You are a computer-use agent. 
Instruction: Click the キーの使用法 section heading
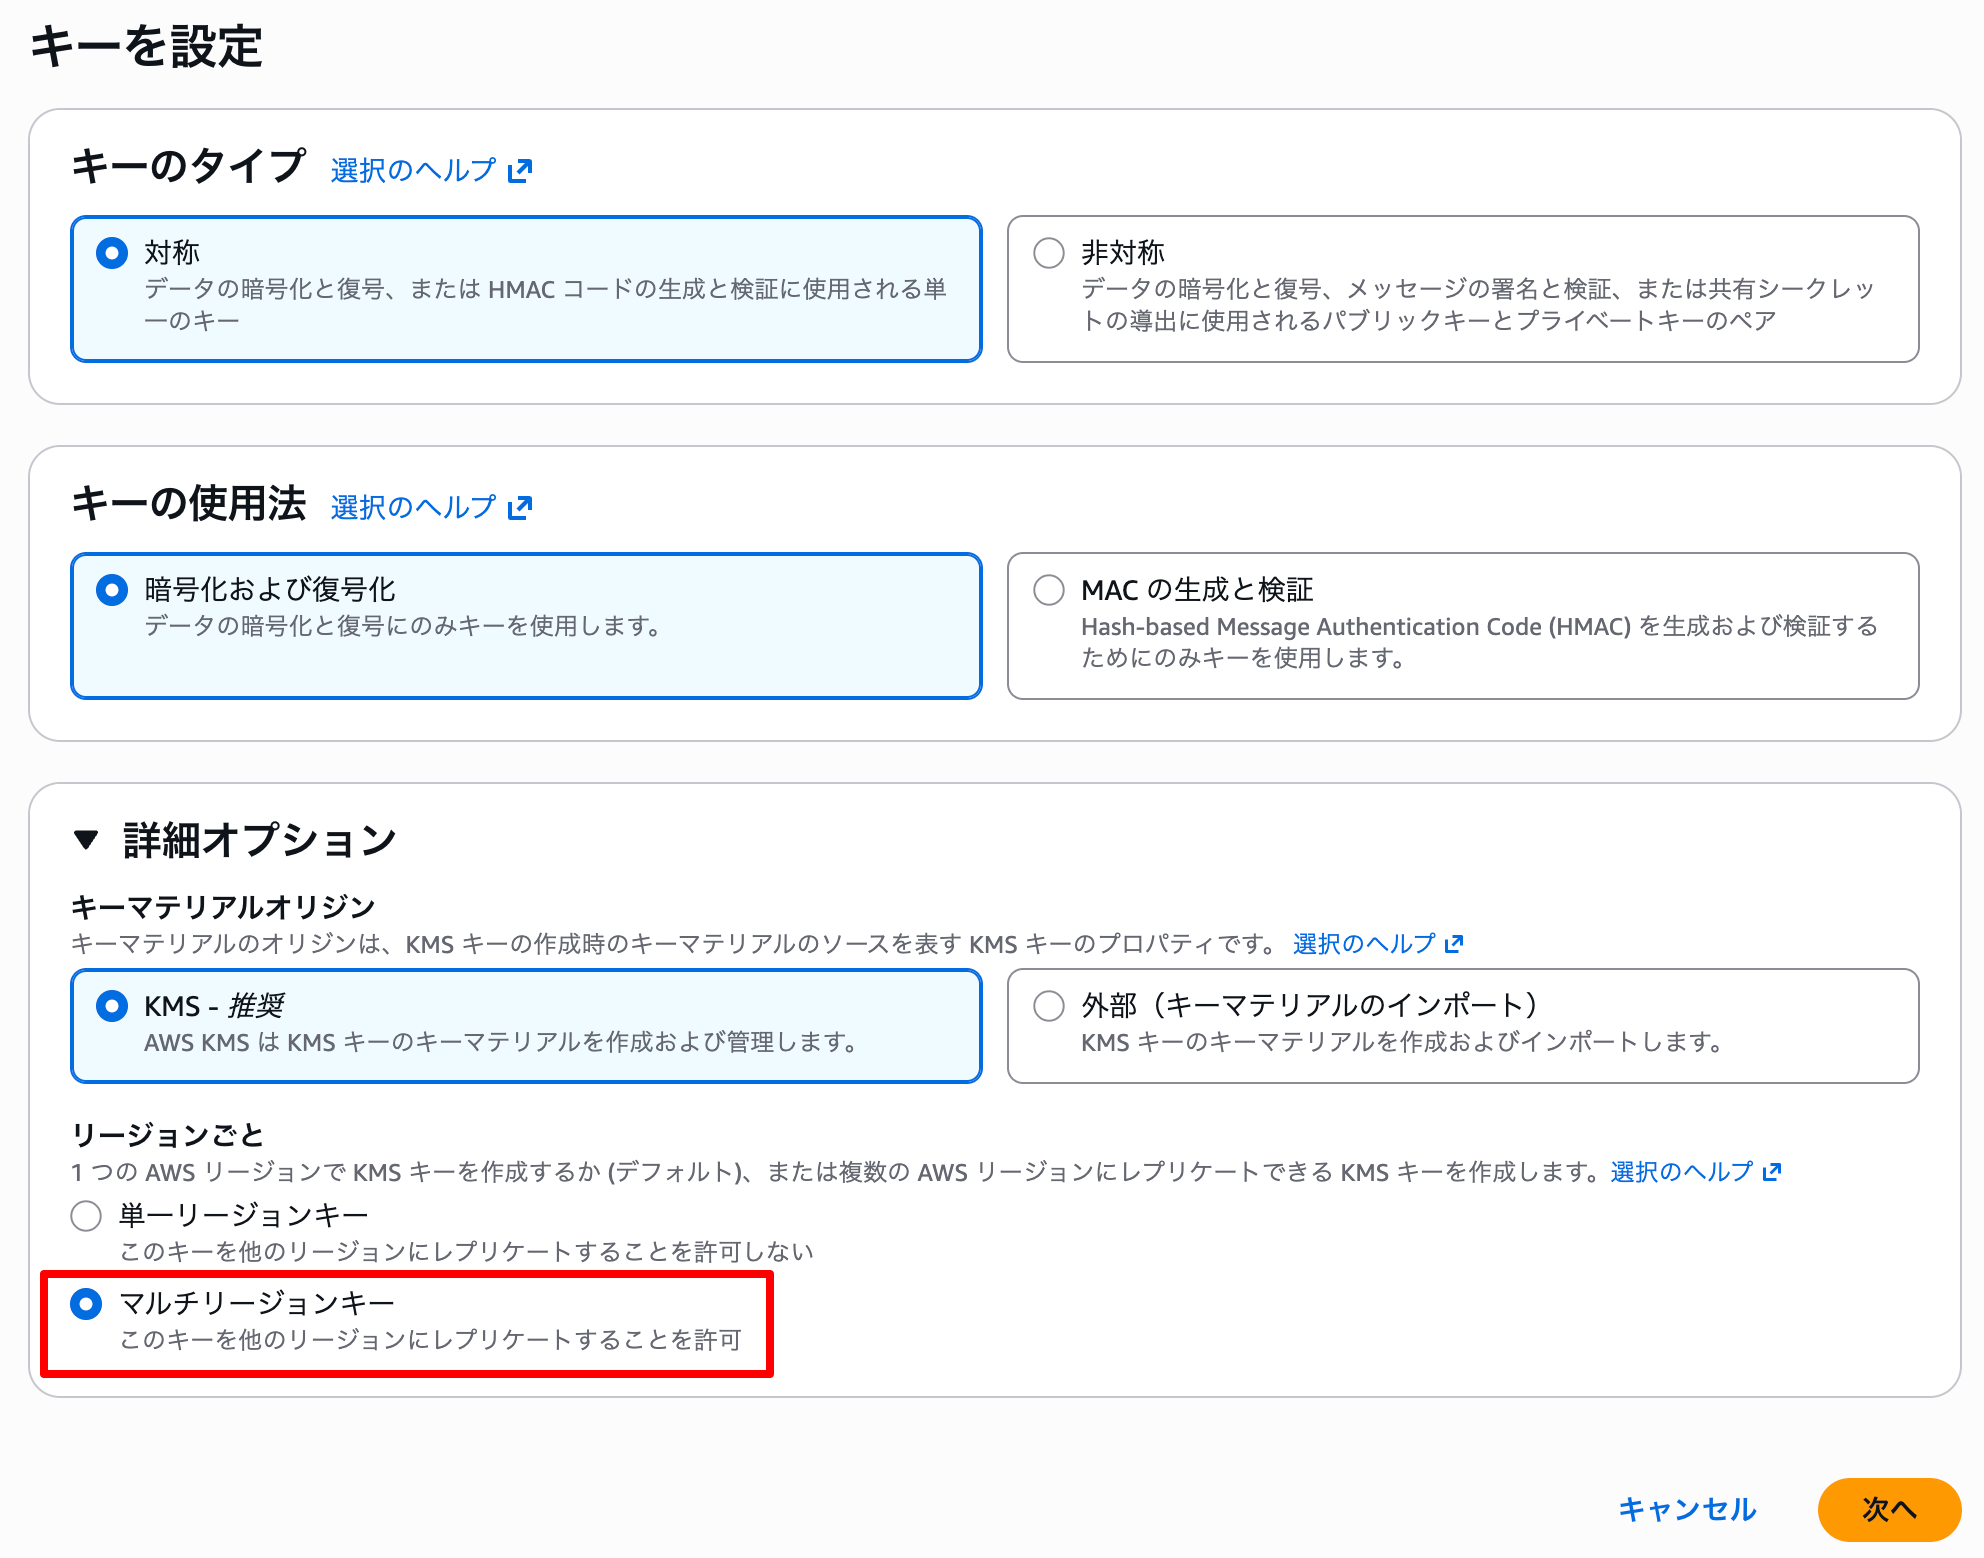coord(188,503)
